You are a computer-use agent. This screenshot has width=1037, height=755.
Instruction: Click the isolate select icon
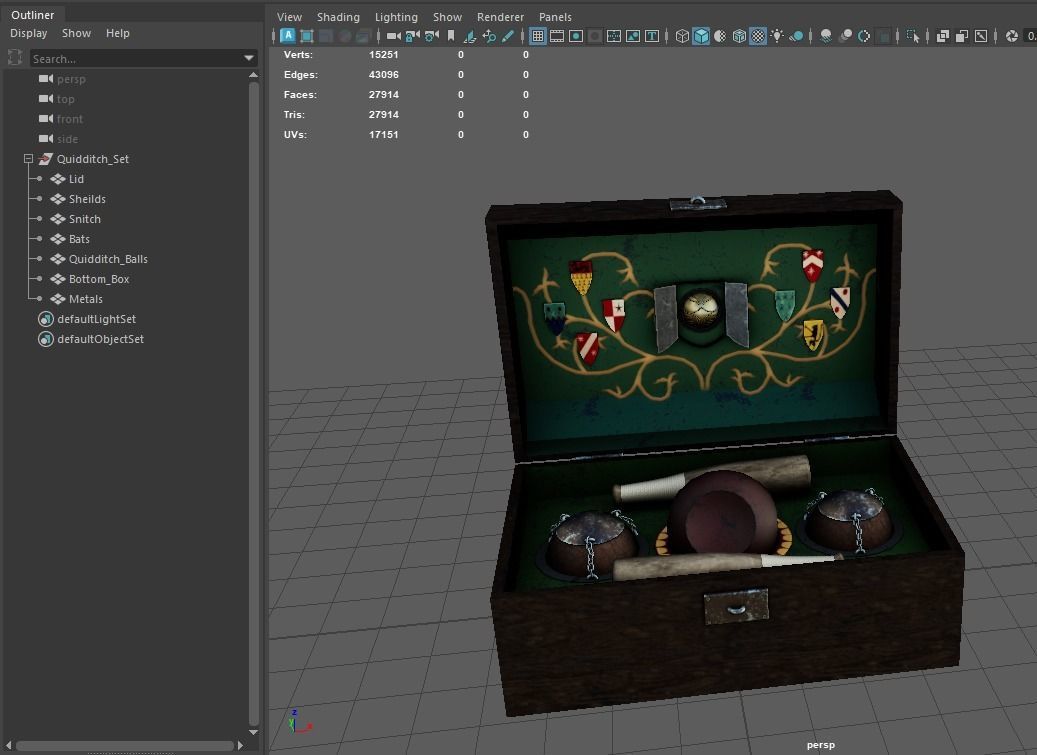click(x=913, y=36)
